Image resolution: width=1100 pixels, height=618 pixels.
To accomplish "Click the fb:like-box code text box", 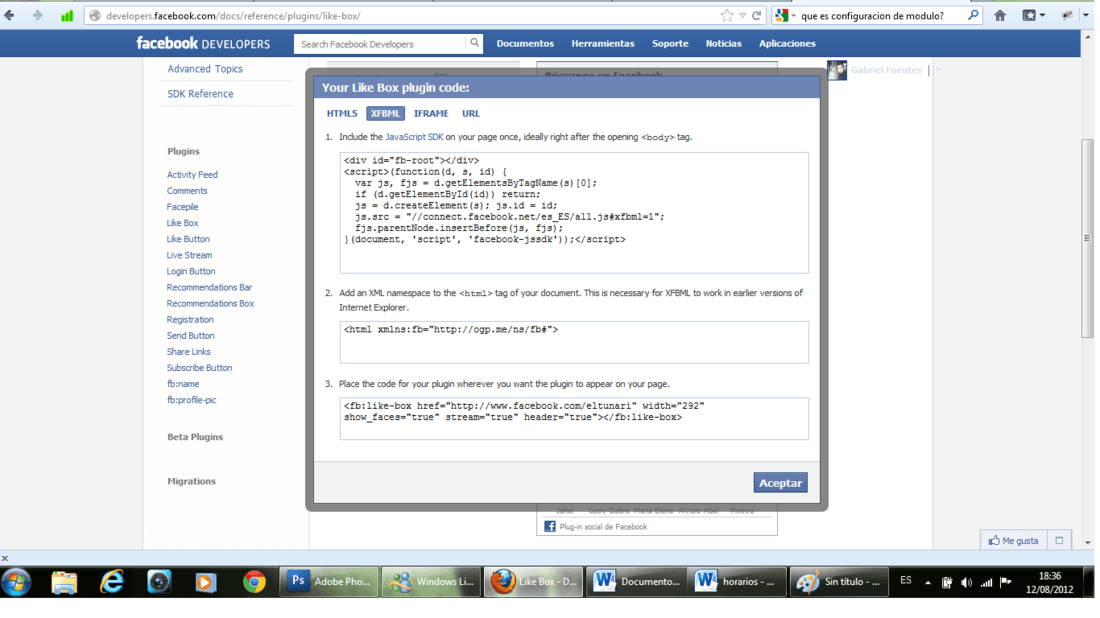I will pyautogui.click(x=574, y=419).
